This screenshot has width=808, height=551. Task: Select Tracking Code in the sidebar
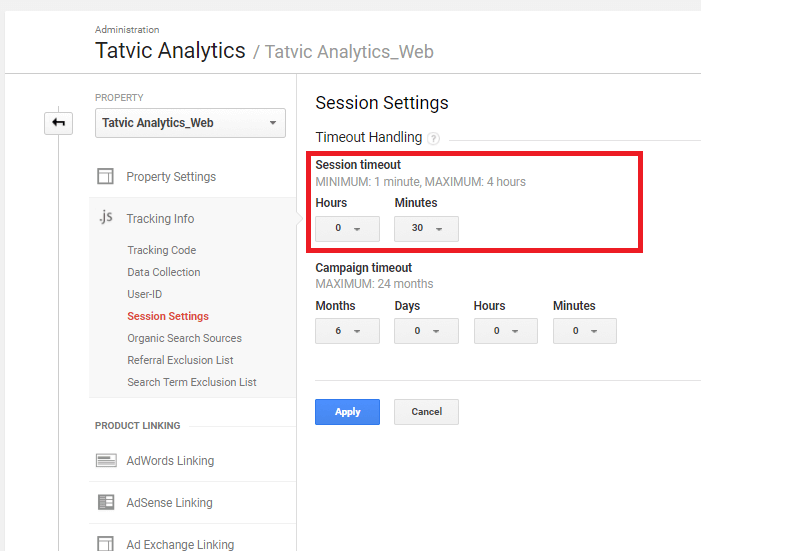tap(162, 250)
